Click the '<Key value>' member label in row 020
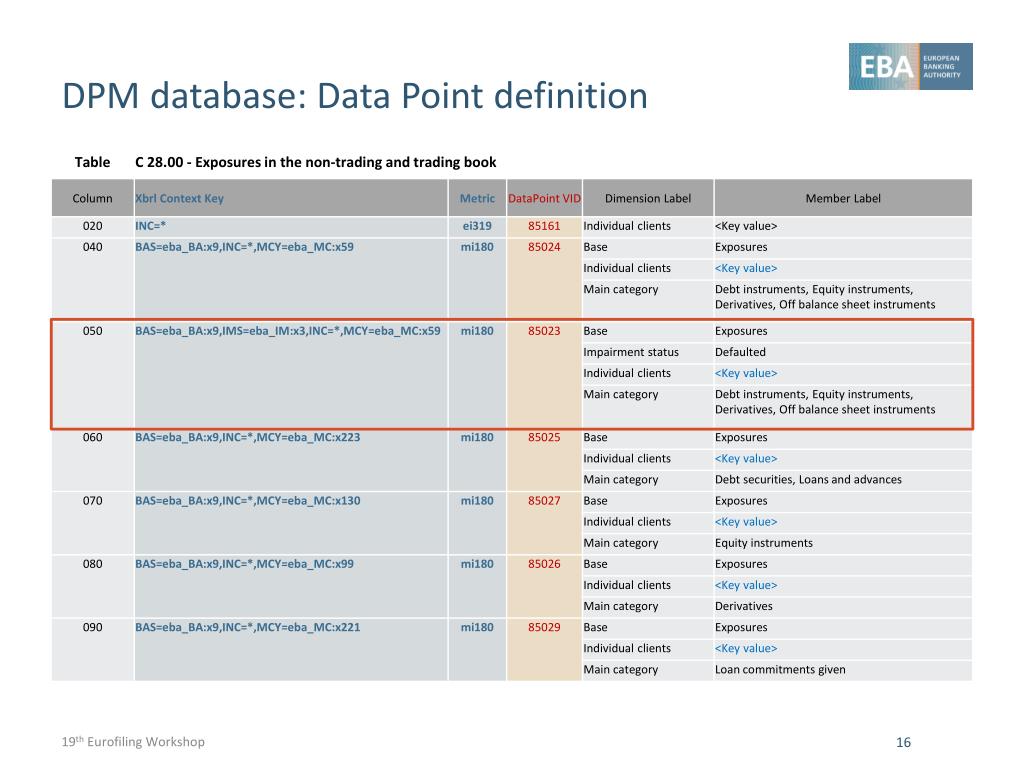The image size is (1024, 768). click(x=746, y=226)
